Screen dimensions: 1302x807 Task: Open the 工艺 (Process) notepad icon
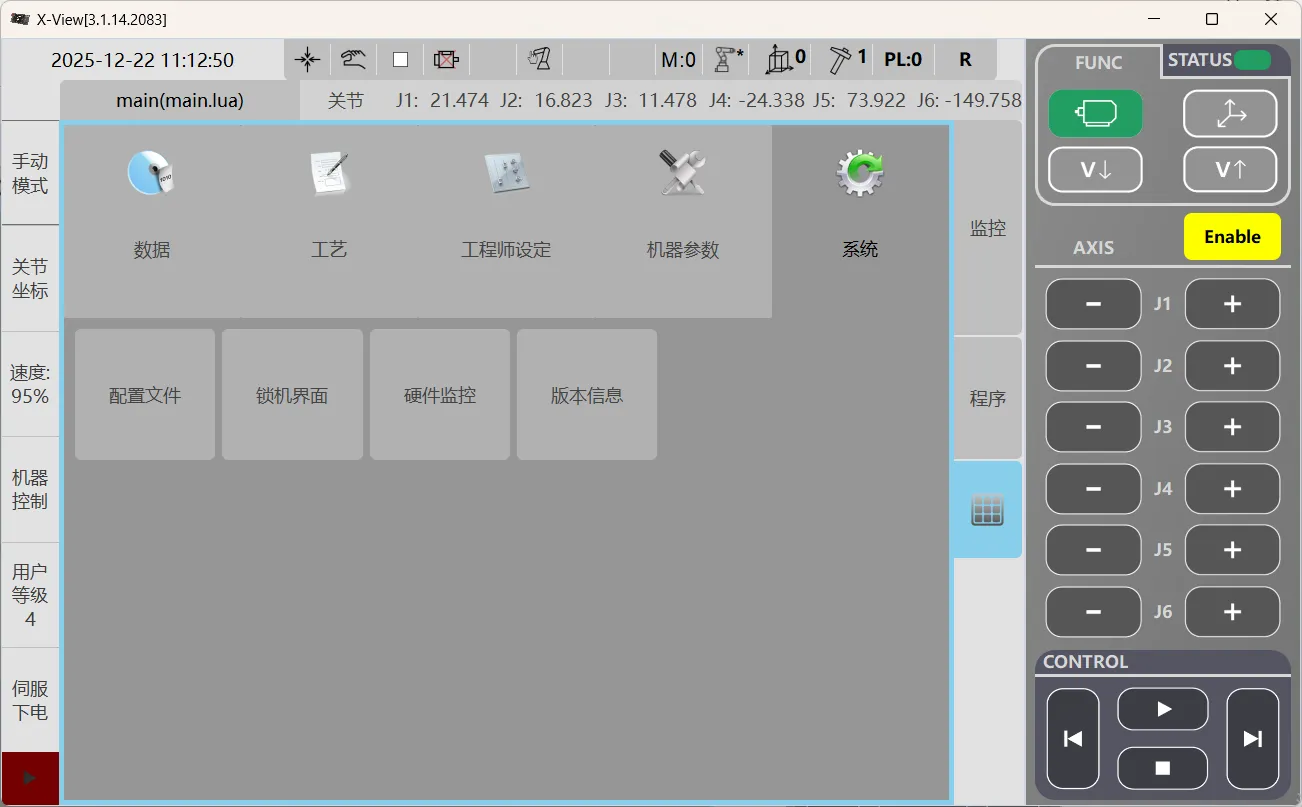point(329,174)
